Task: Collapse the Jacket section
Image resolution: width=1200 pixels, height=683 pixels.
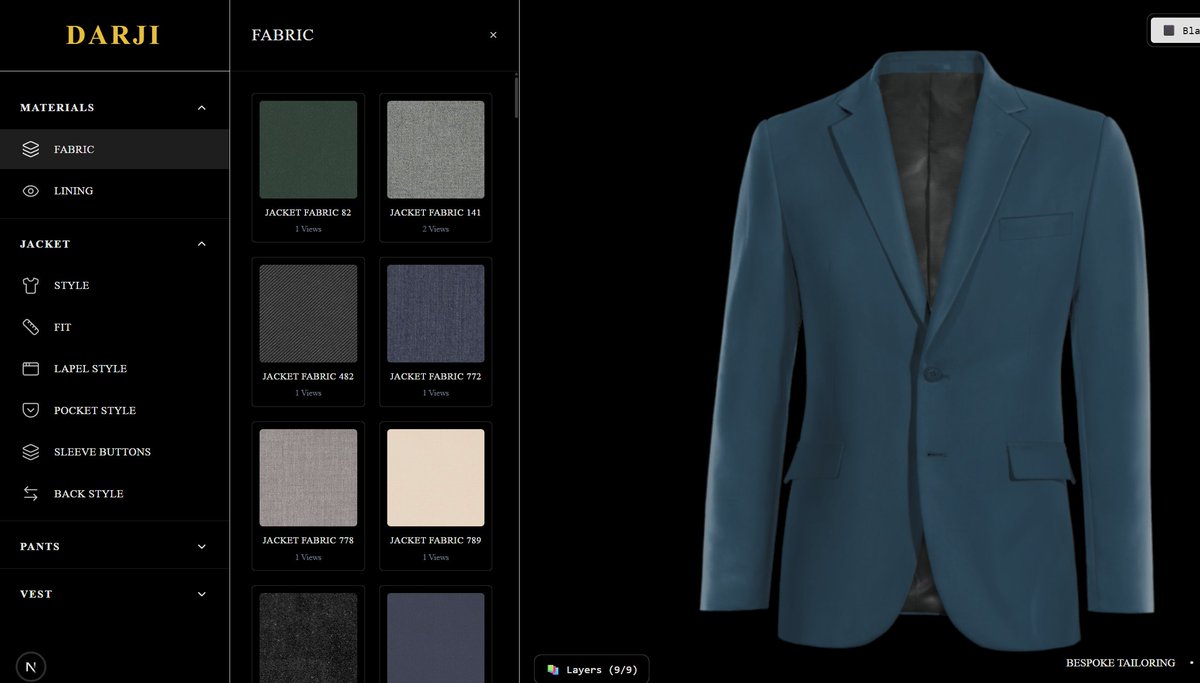Action: coord(201,244)
